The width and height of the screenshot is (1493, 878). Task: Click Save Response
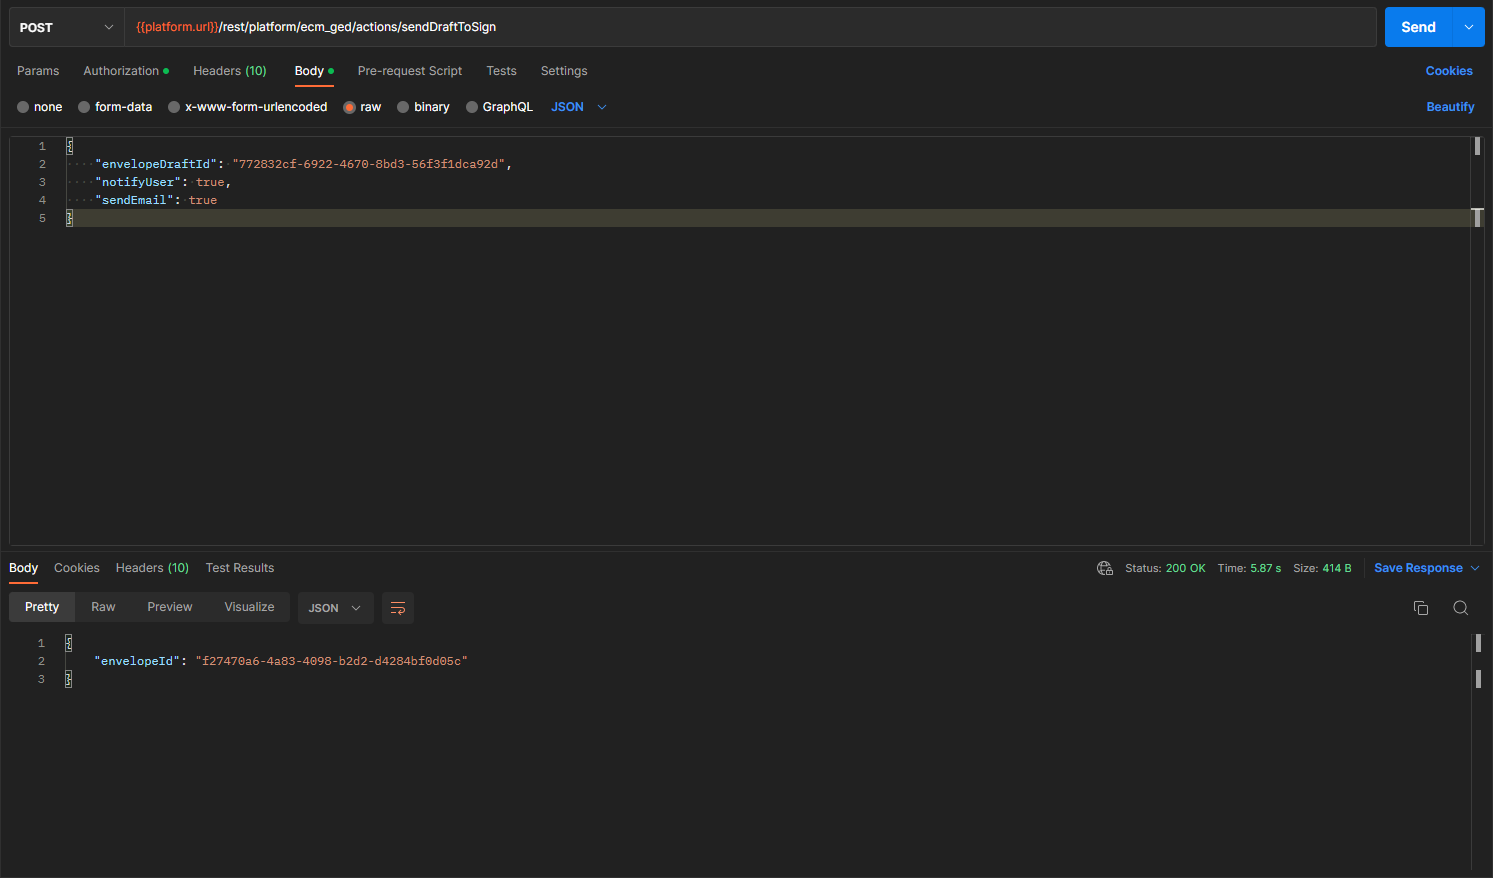point(1418,568)
